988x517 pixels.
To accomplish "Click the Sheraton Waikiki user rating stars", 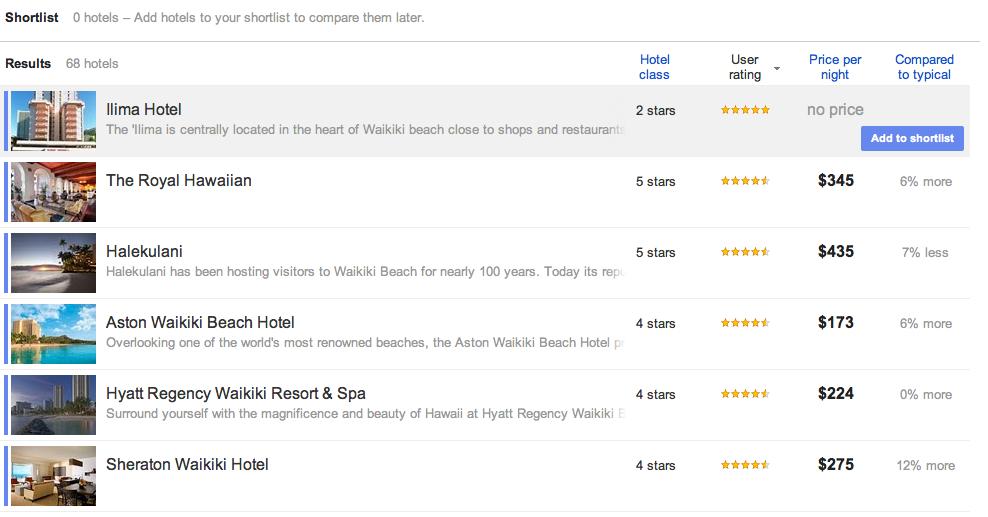I will coord(745,465).
